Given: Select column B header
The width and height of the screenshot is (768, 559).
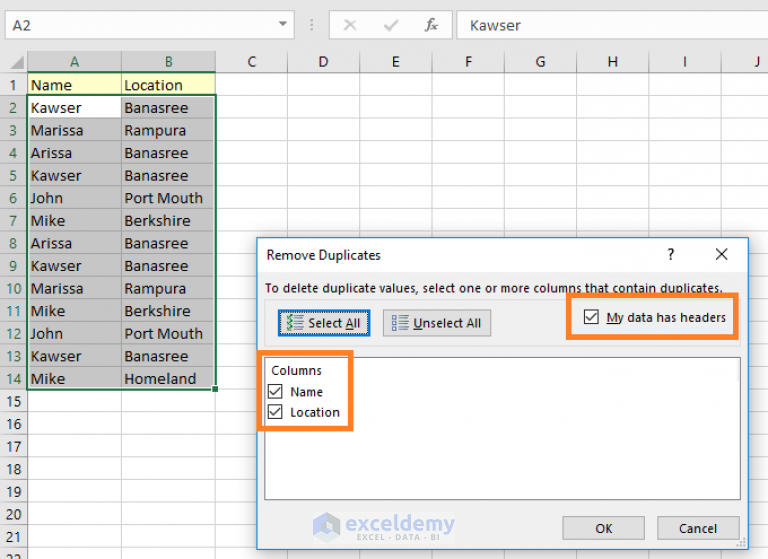Looking at the screenshot, I should point(168,62).
